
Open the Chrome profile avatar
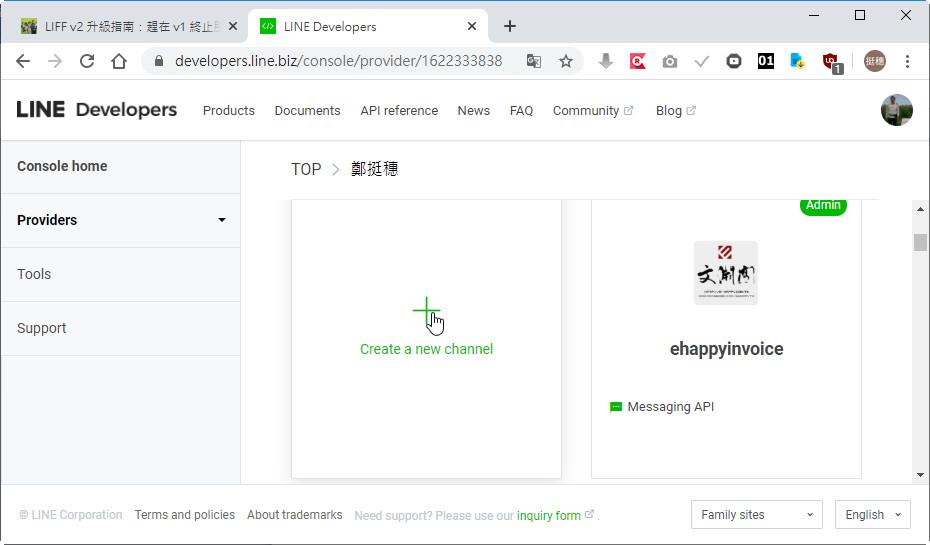[x=875, y=61]
